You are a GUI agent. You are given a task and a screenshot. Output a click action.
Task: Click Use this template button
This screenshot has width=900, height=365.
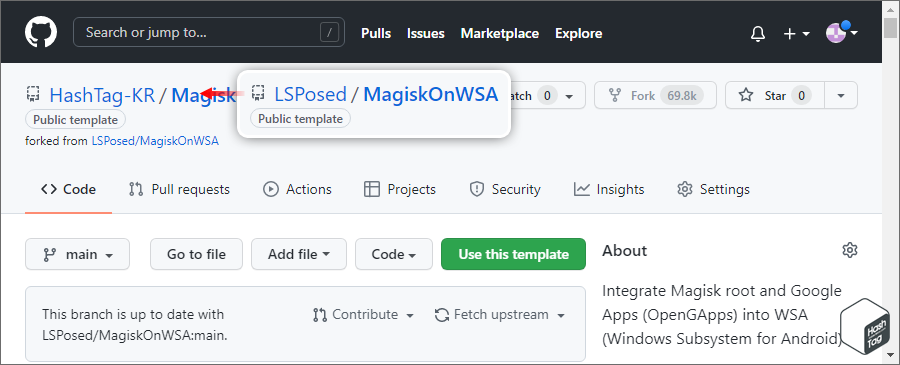tap(514, 254)
